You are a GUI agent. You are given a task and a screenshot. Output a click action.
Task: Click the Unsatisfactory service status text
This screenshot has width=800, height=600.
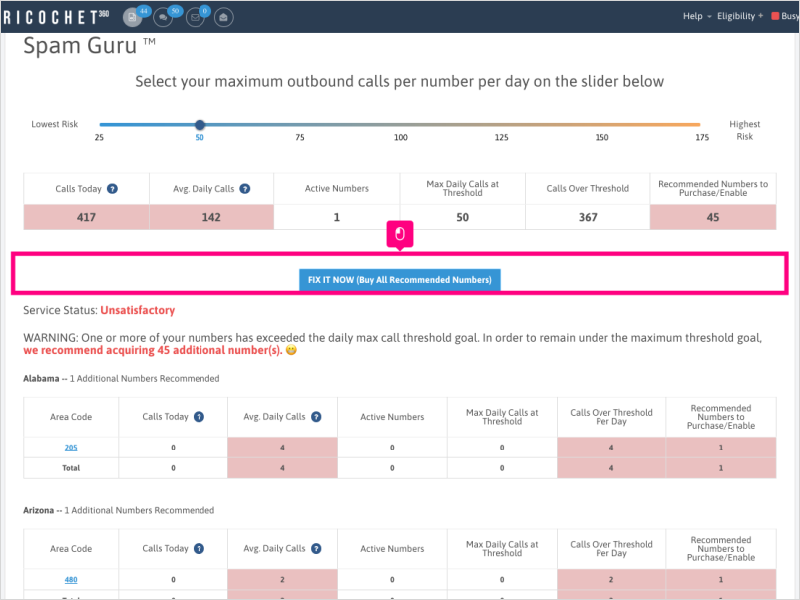tap(138, 310)
